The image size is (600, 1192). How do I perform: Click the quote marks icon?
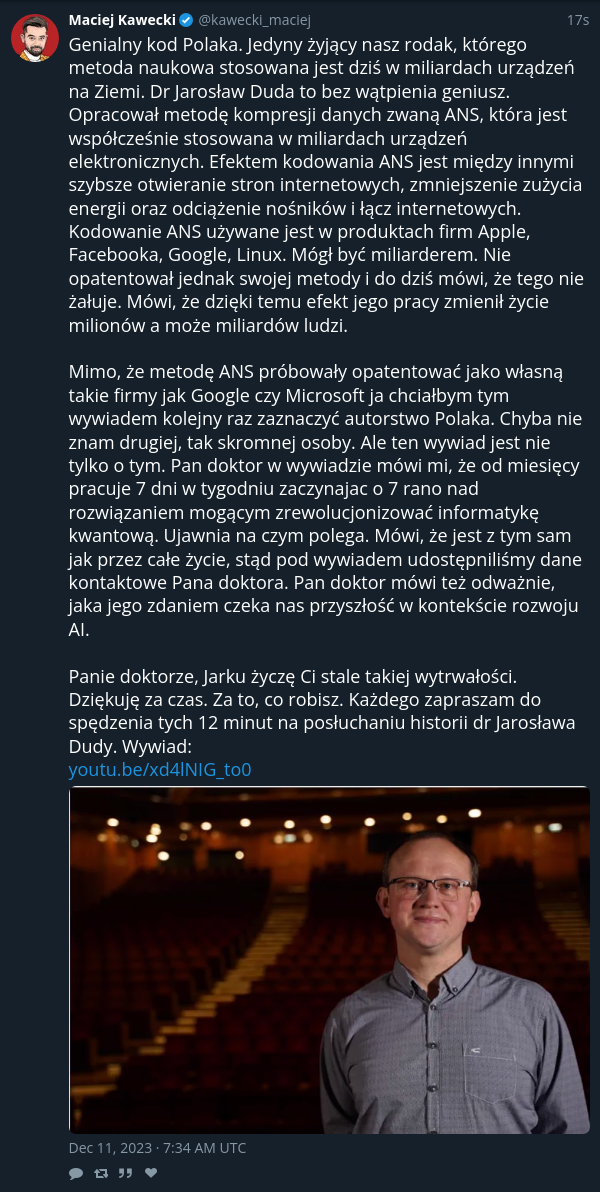click(x=125, y=1174)
